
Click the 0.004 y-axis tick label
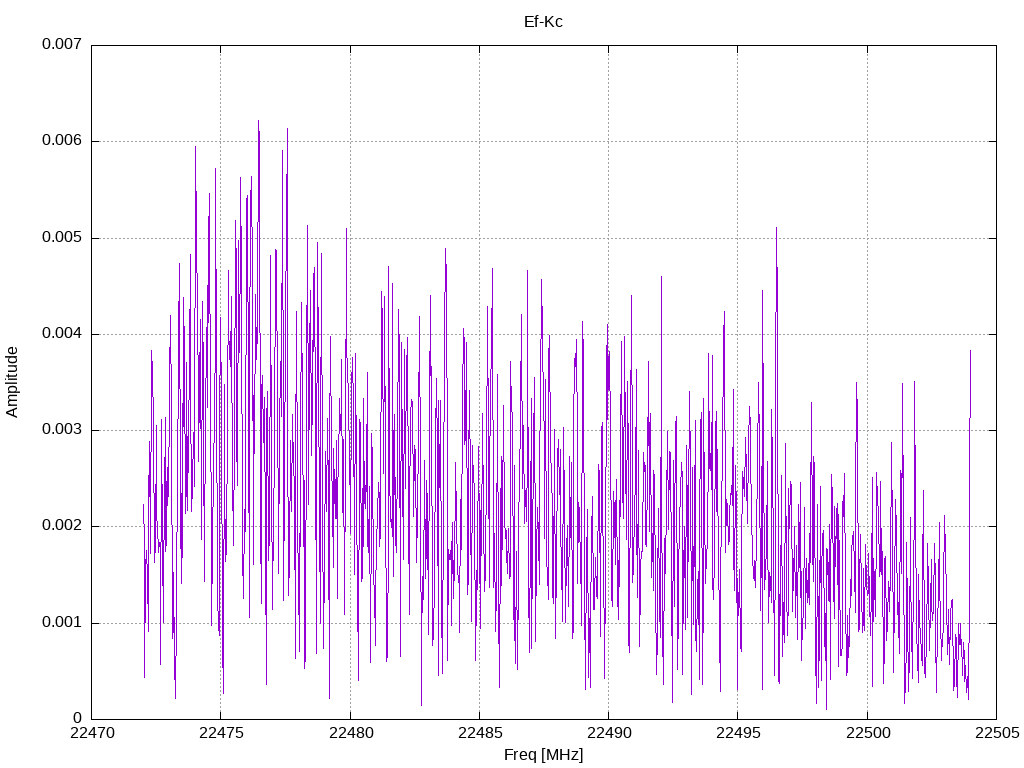click(x=62, y=333)
